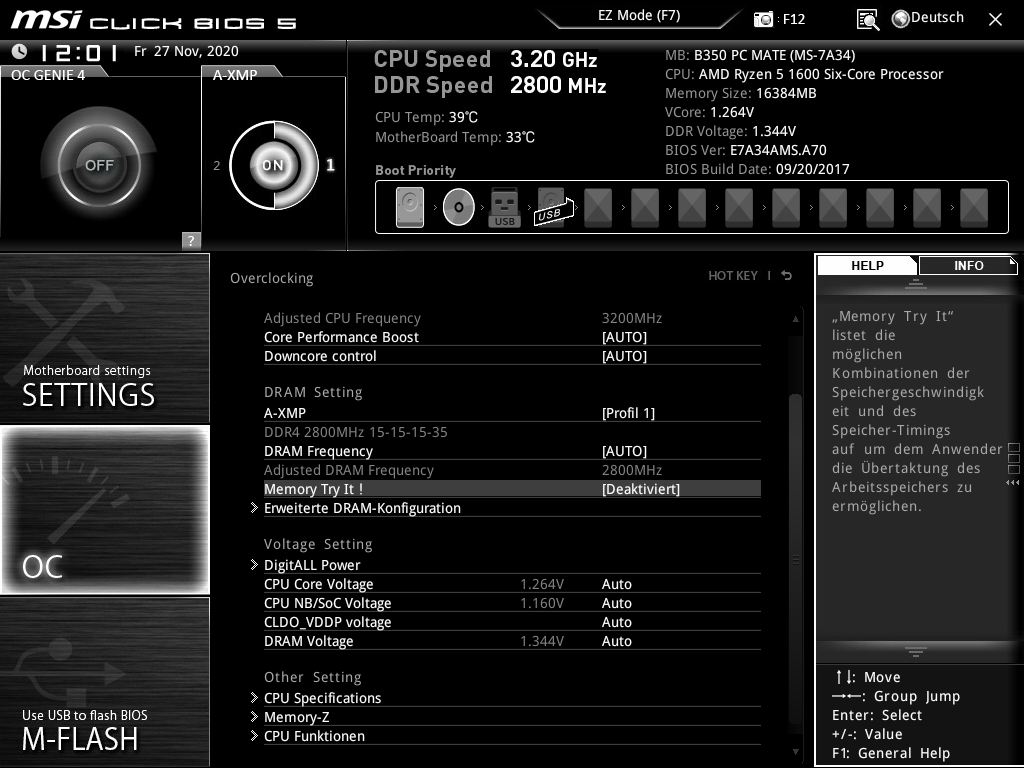Open the A-XMP [Profil 1] dropdown
The image size is (1024, 768).
(628, 413)
